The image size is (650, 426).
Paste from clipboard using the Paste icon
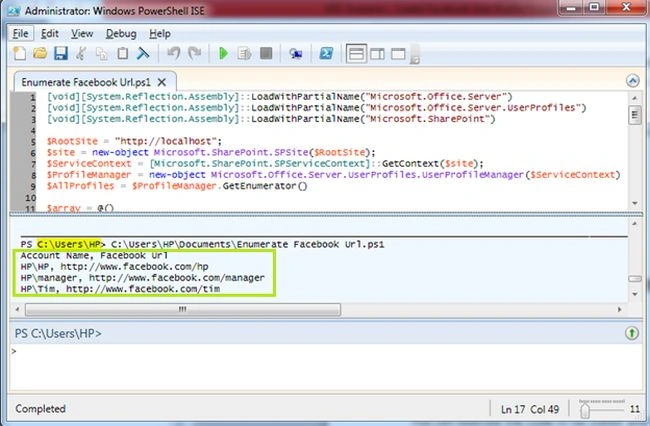pyautogui.click(x=122, y=53)
